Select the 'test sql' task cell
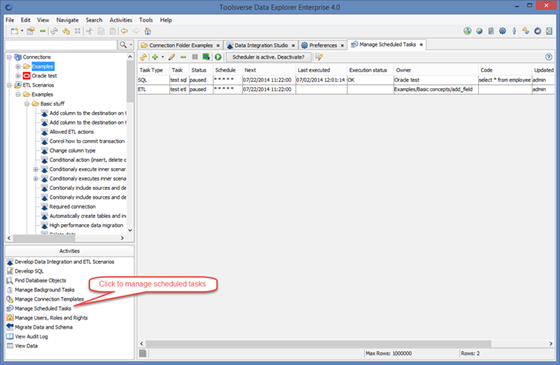560x365 pixels. [179, 80]
